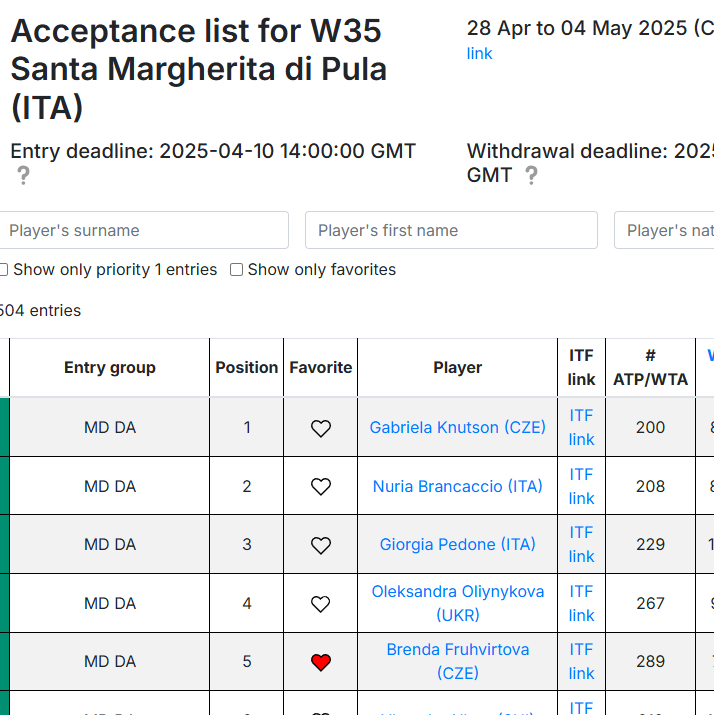Open ITF link for Gabriela Knutson
Screen dimensions: 714x715
point(581,427)
